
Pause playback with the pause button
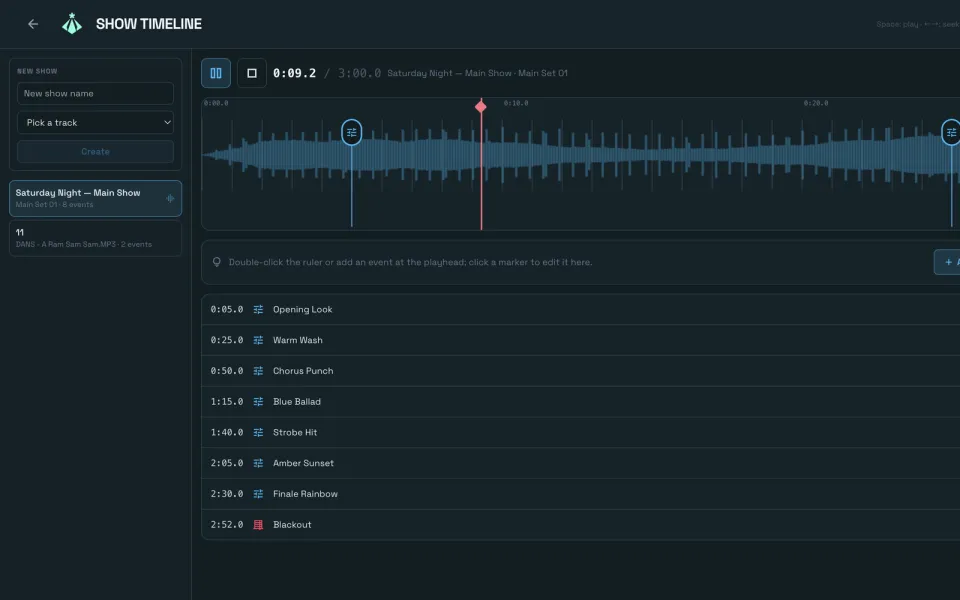point(216,73)
